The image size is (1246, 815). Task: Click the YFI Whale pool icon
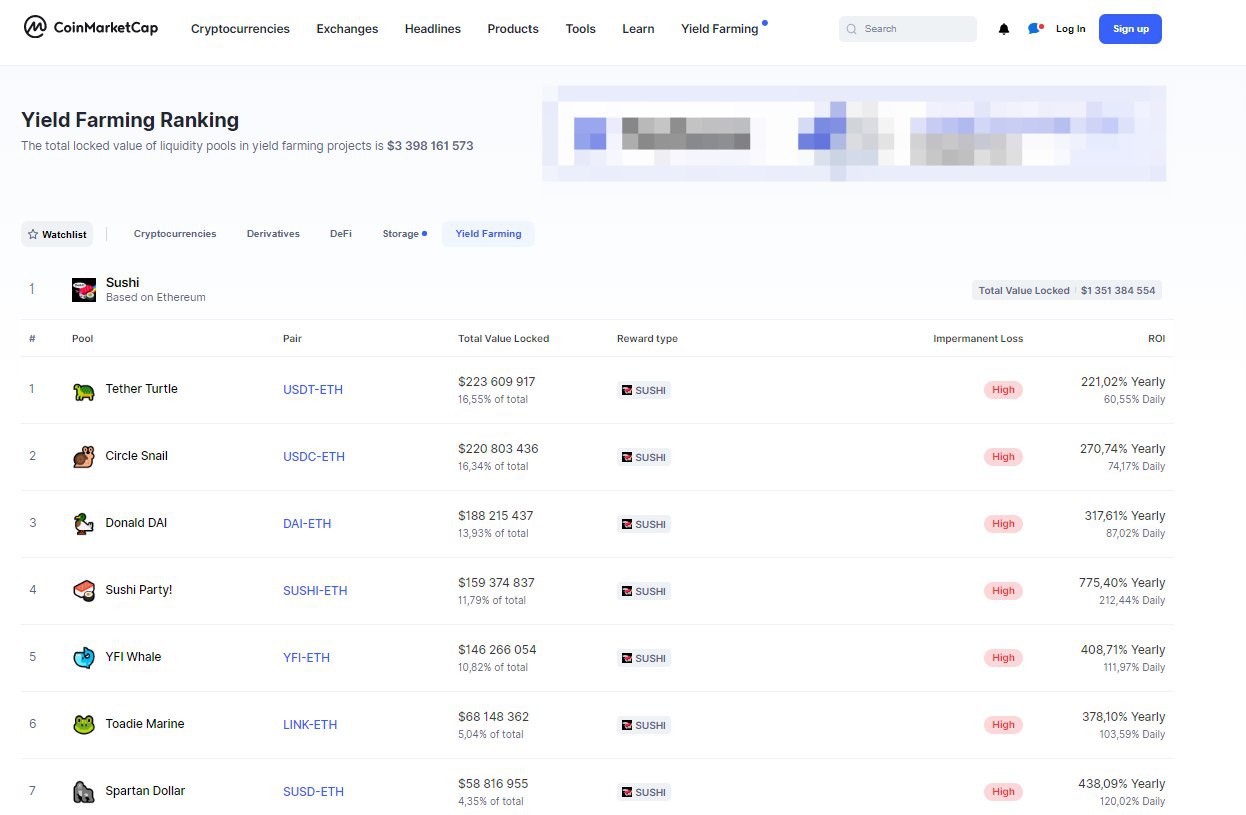tap(84, 658)
